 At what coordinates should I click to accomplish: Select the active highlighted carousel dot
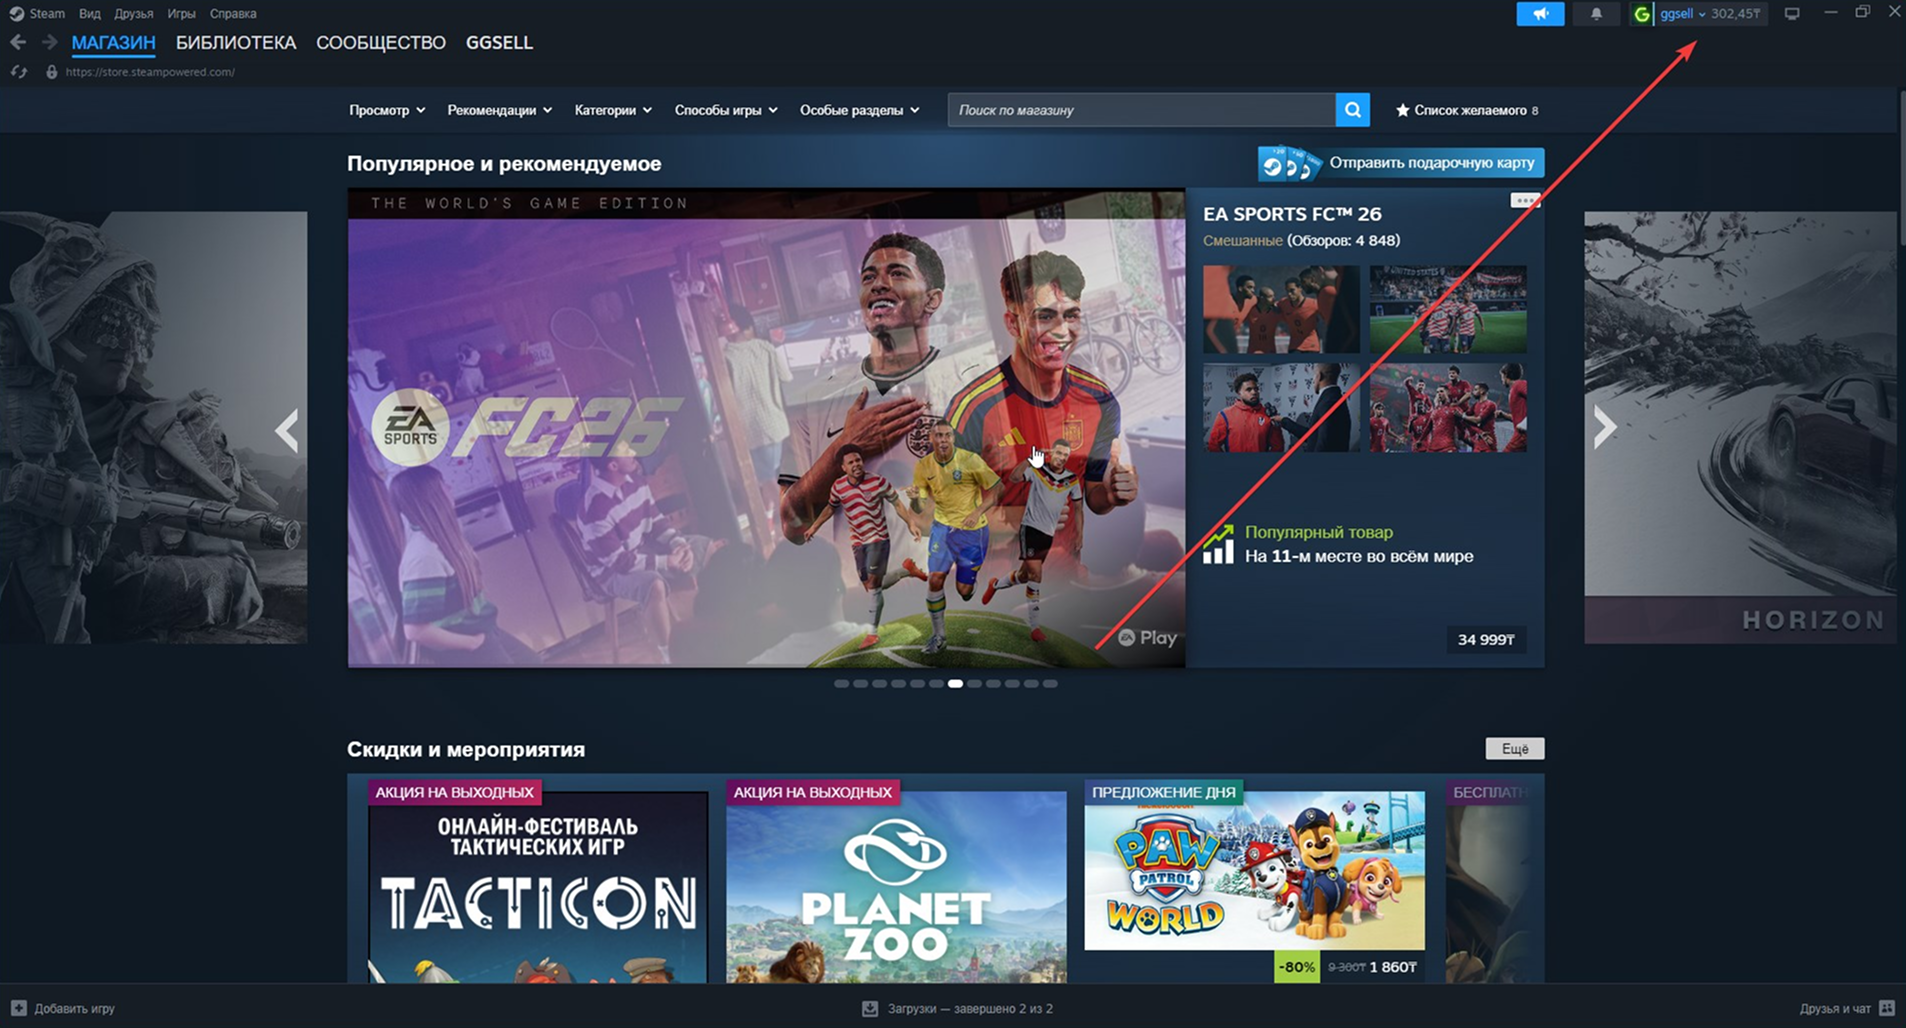955,684
